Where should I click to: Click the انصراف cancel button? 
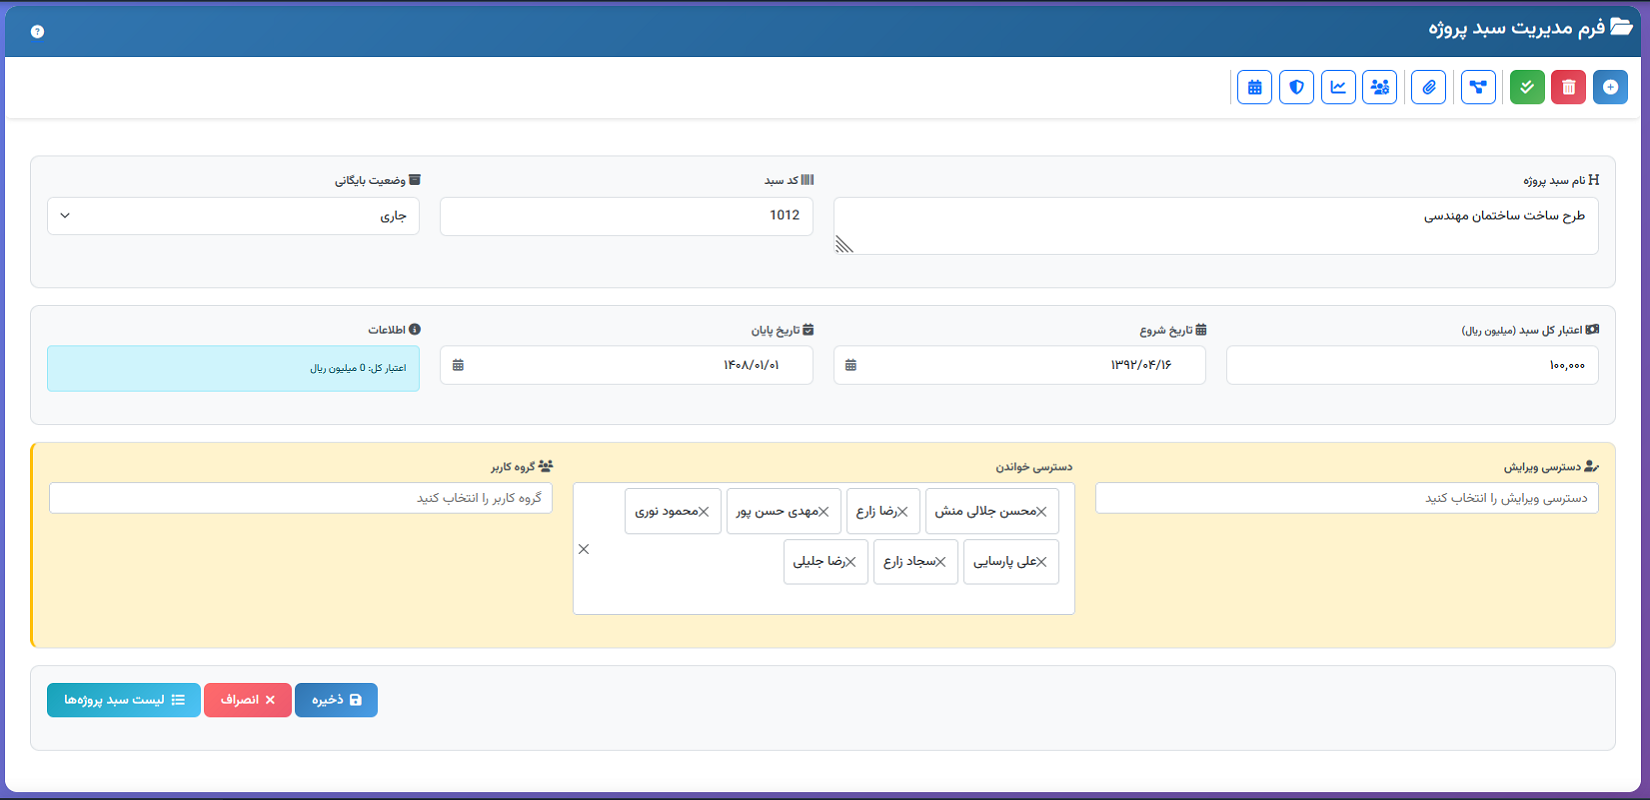(x=248, y=700)
